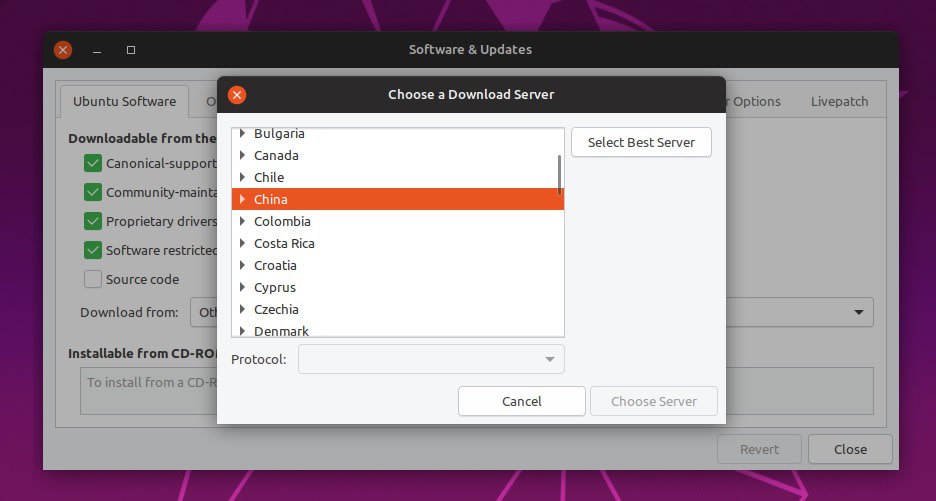Uncheck Community-maintained software checkbox
The image size is (936, 501).
(93, 192)
